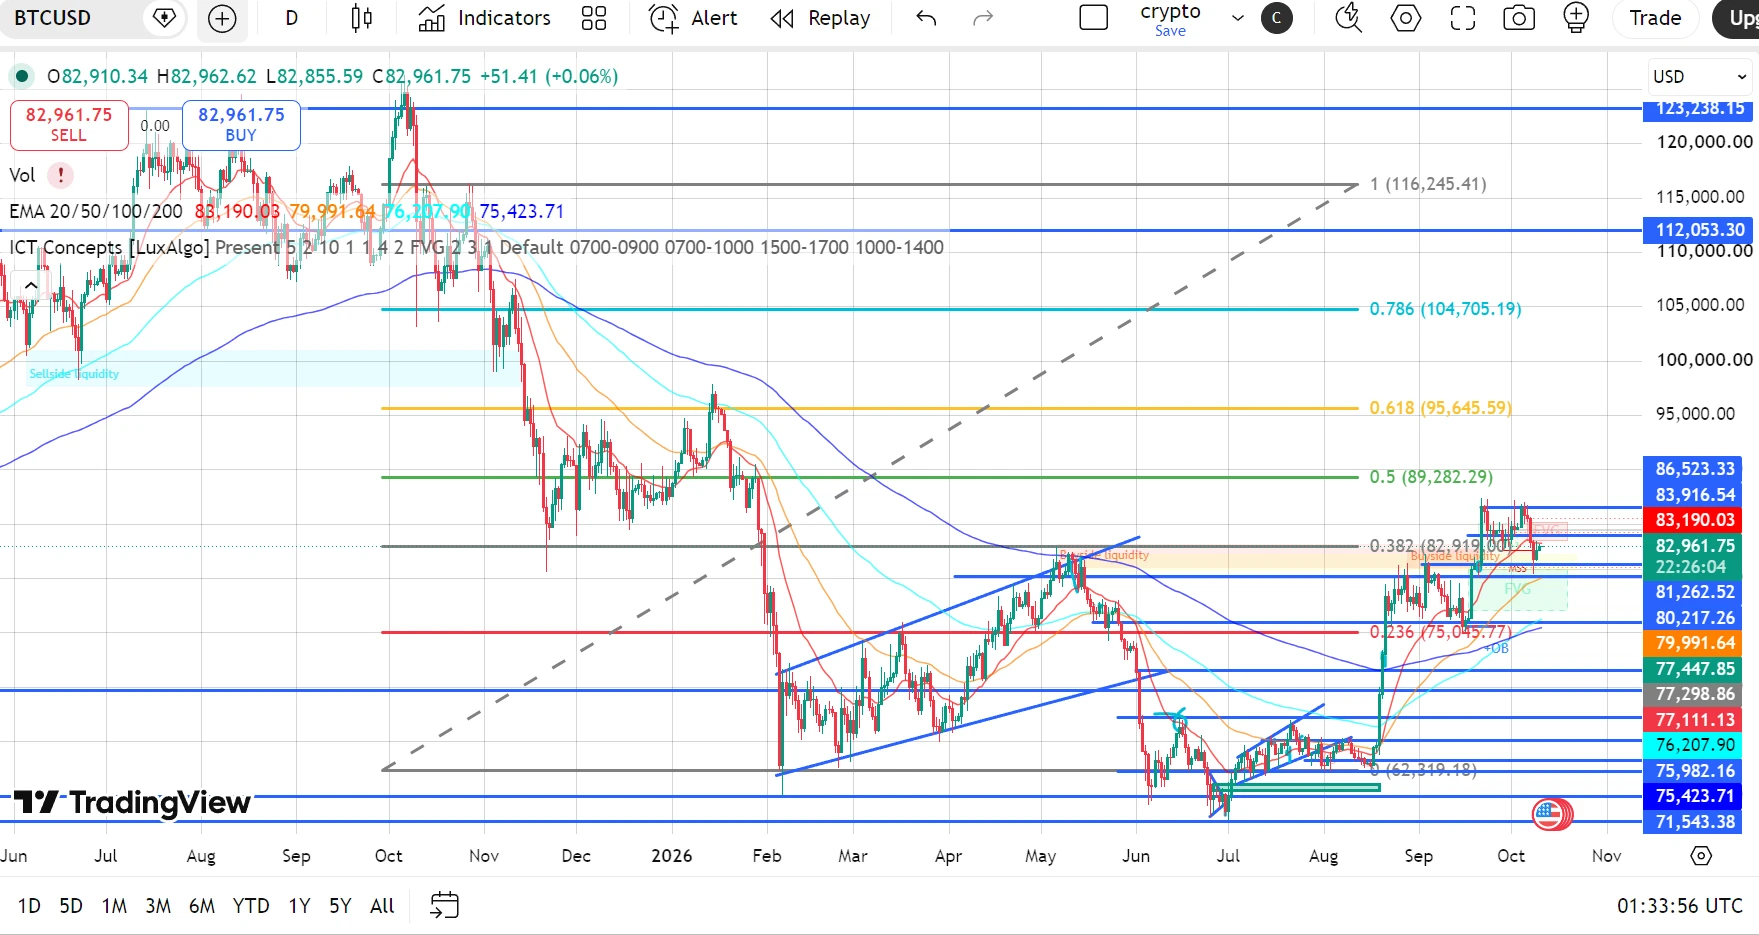Show All data range
This screenshot has width=1759, height=935.
tap(382, 906)
